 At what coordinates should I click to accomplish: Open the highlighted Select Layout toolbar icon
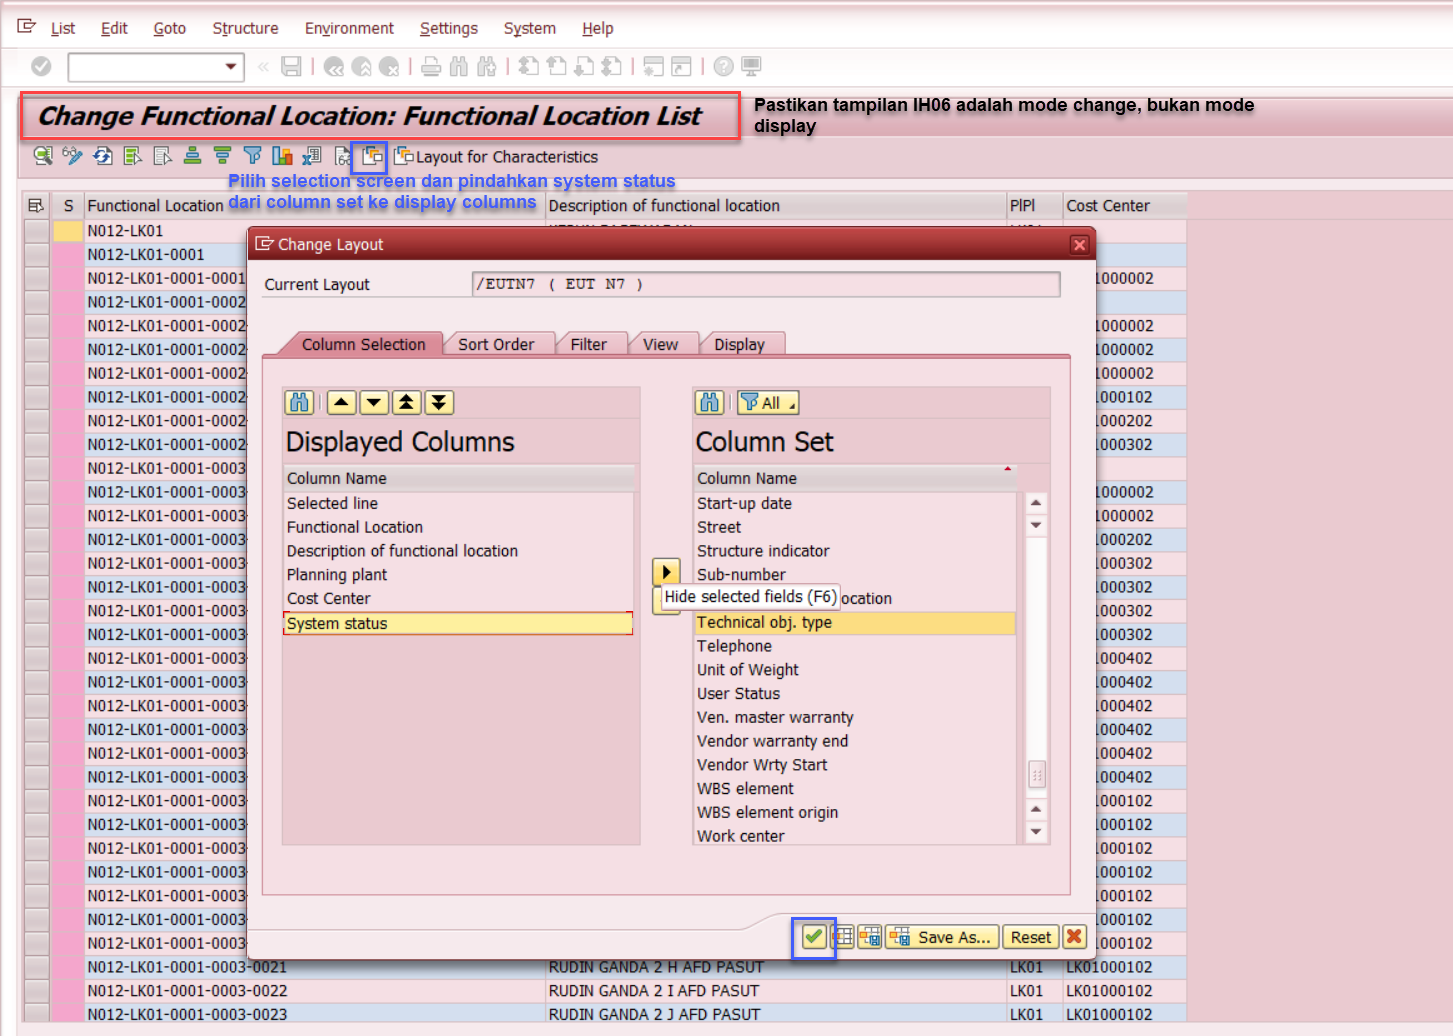[x=369, y=156]
